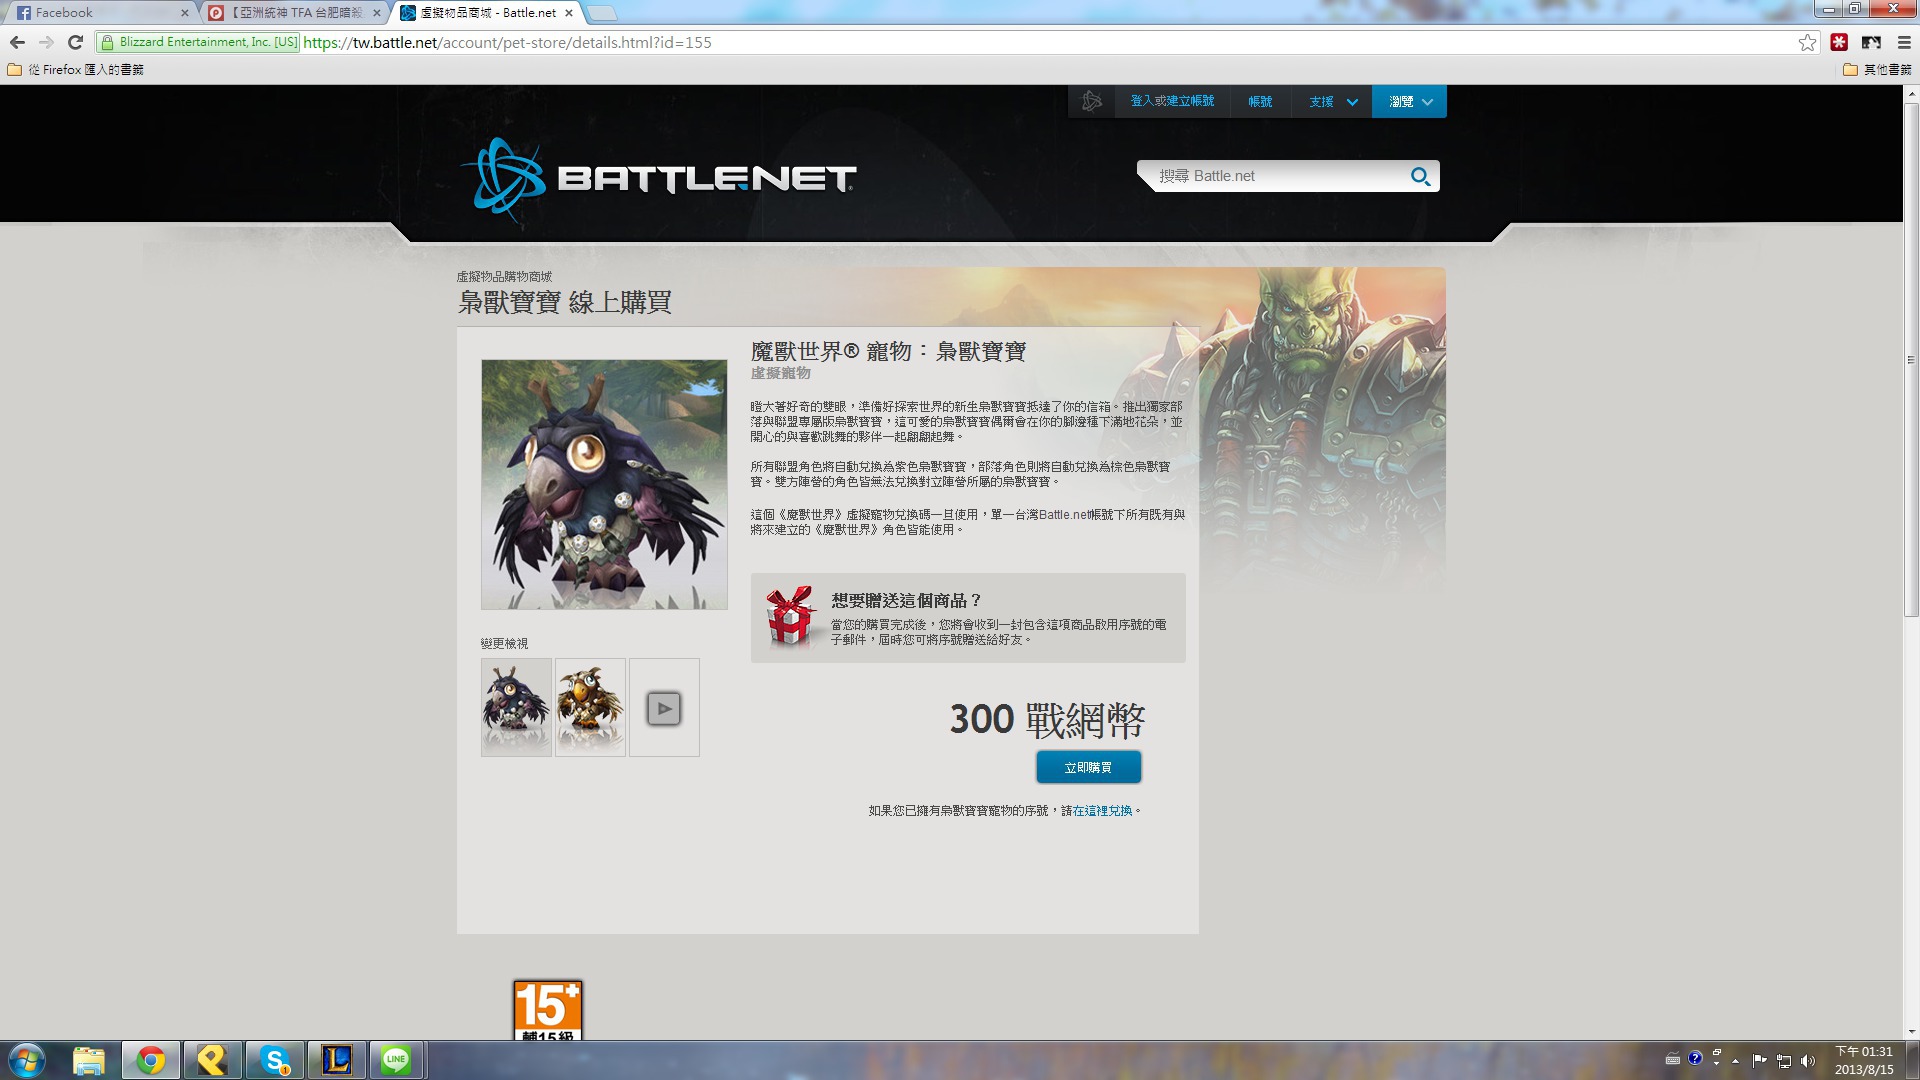Bookmark this page with the star icon
The image size is (1920, 1080).
tap(1807, 42)
